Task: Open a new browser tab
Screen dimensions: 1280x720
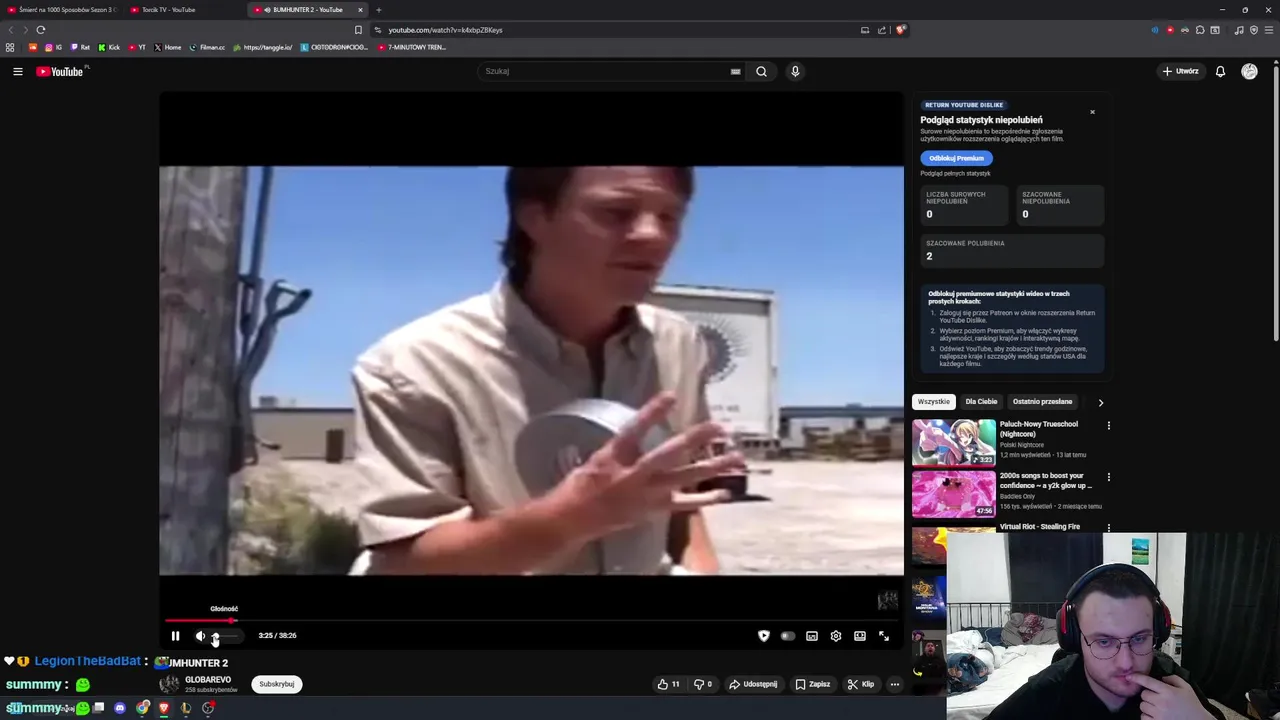Action: point(378,10)
